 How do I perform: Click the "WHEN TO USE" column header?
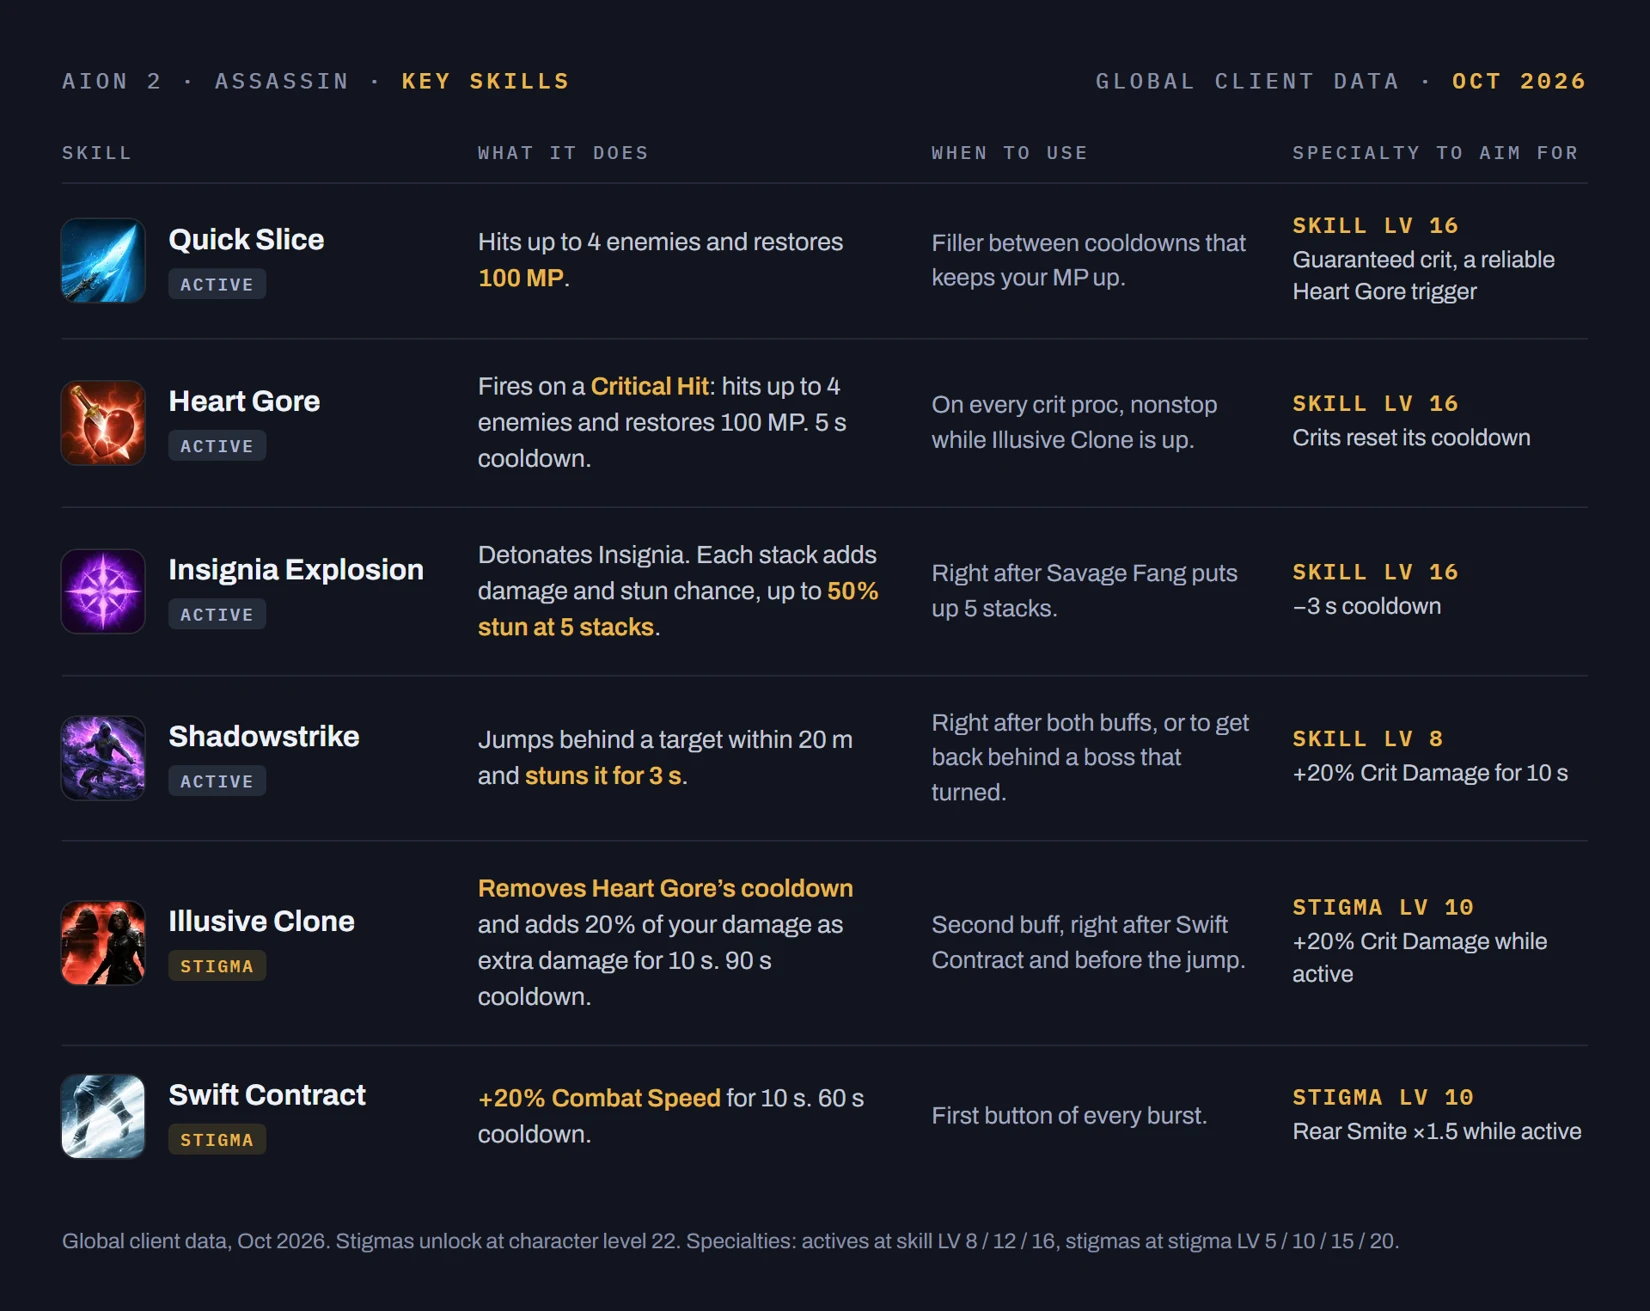click(x=1009, y=153)
